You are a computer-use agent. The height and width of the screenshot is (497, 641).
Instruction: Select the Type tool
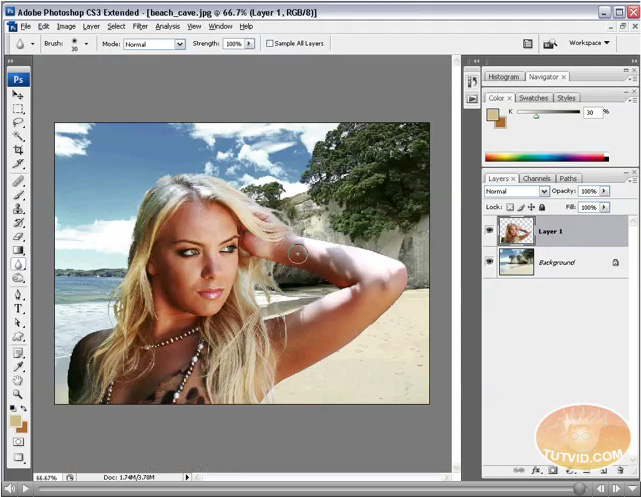coord(18,309)
